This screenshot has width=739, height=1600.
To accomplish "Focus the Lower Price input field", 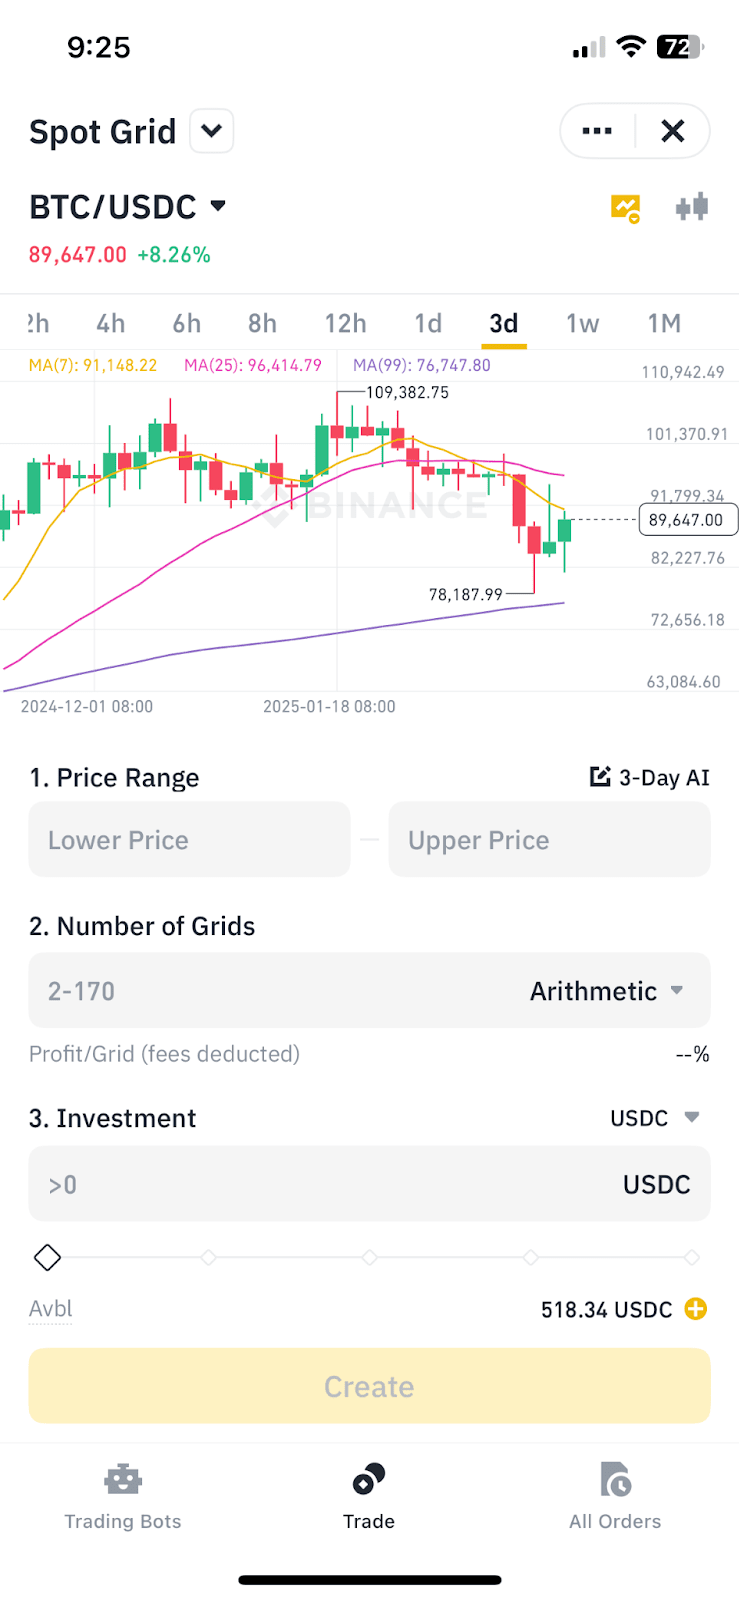I will click(x=190, y=840).
